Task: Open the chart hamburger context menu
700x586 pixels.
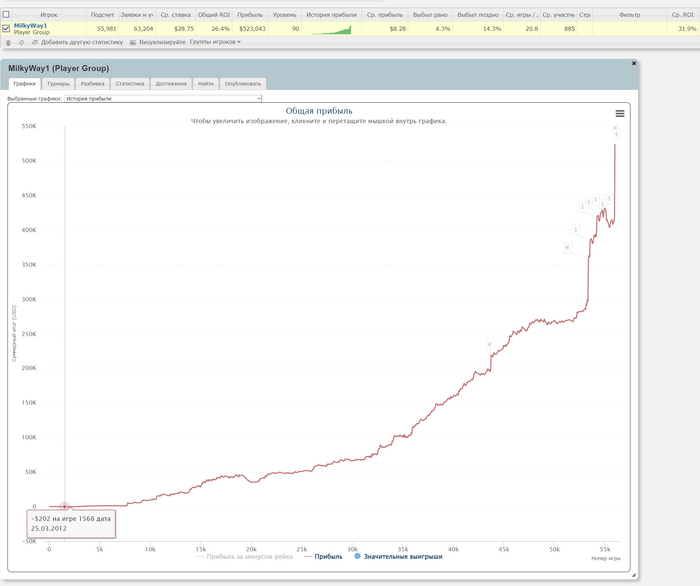Action: point(620,114)
